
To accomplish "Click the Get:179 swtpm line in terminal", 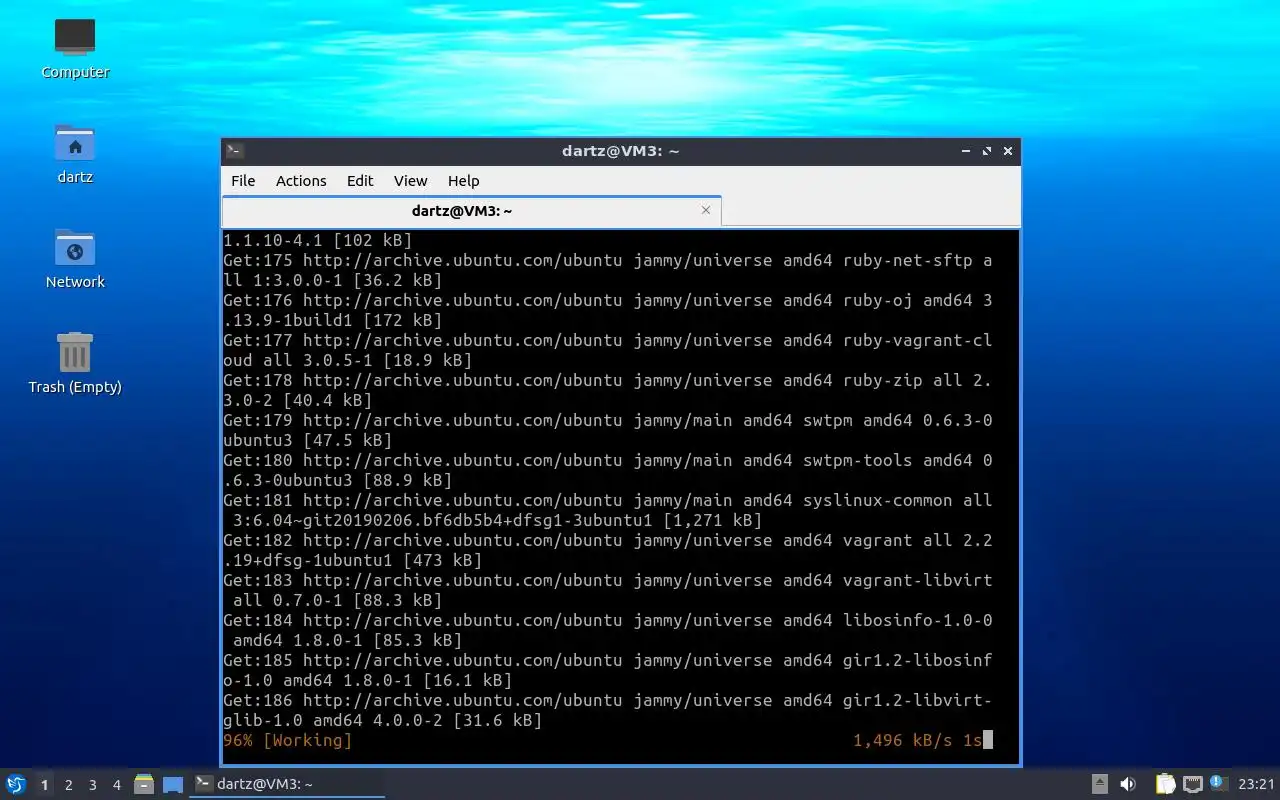I will [607, 430].
